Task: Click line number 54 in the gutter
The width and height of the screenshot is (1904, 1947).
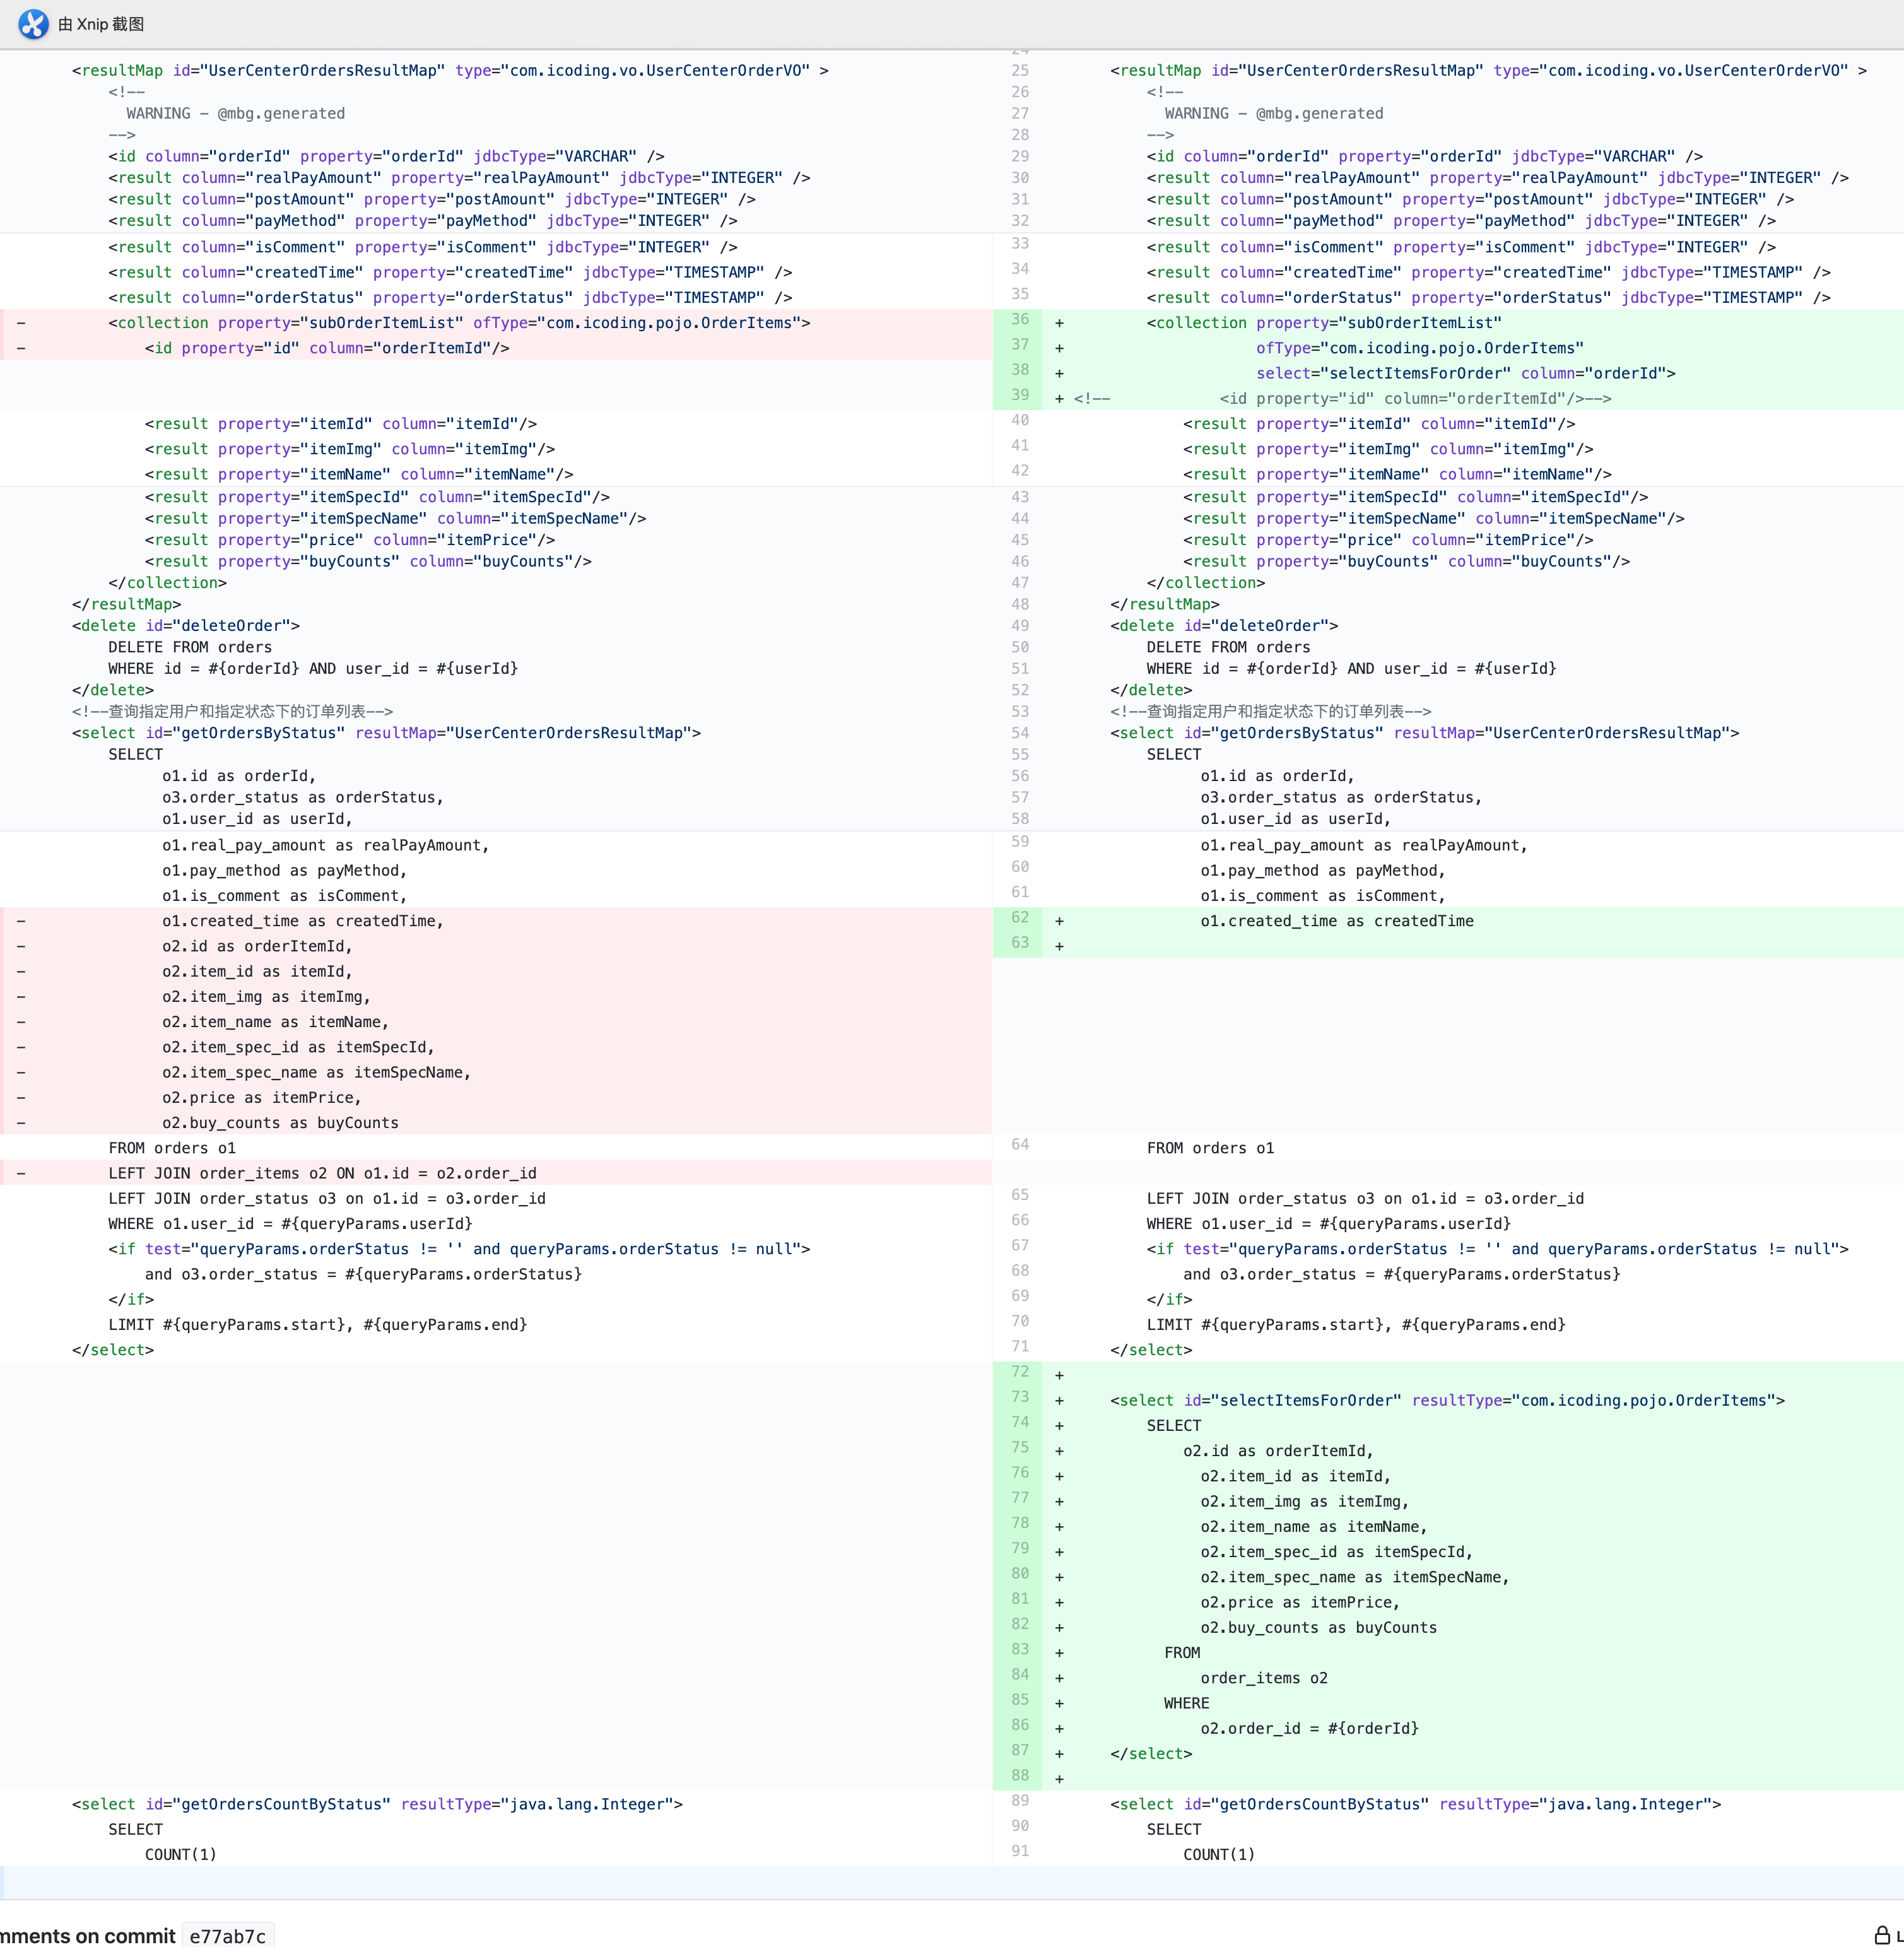Action: (1019, 733)
